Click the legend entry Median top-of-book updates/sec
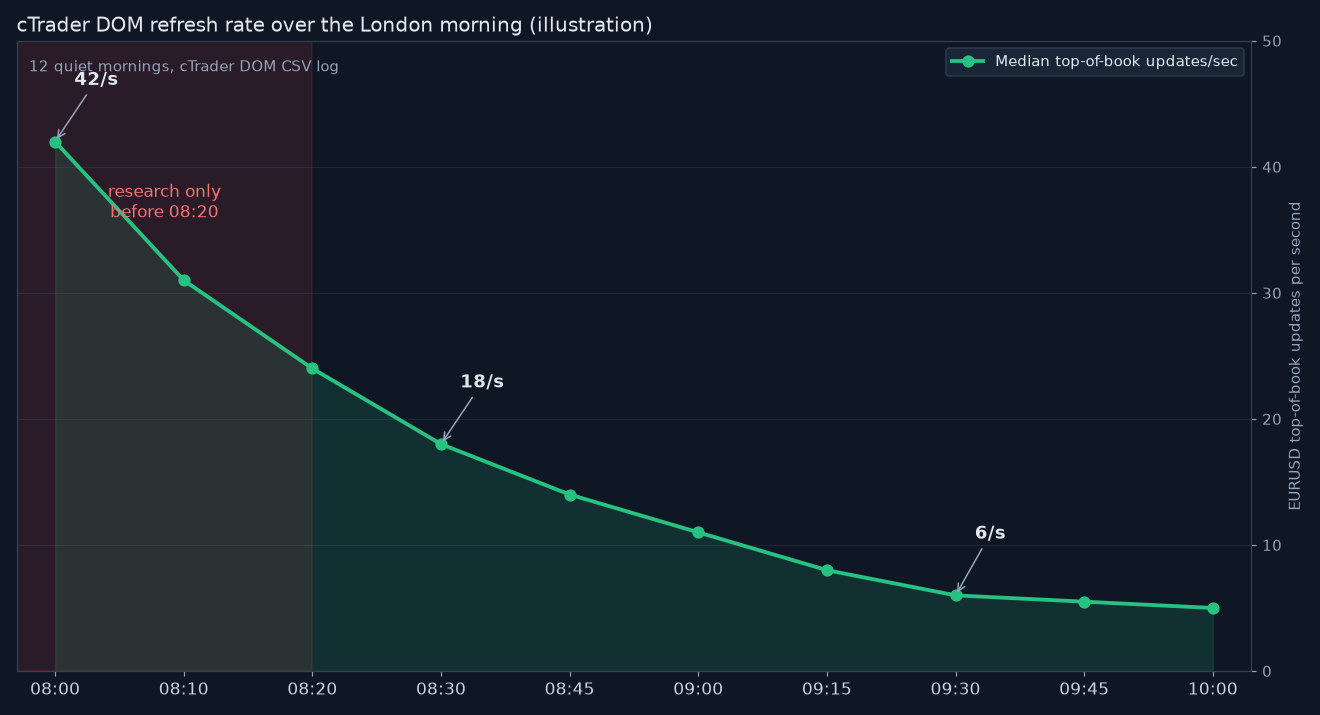The width and height of the screenshot is (1320, 715). pos(1095,62)
